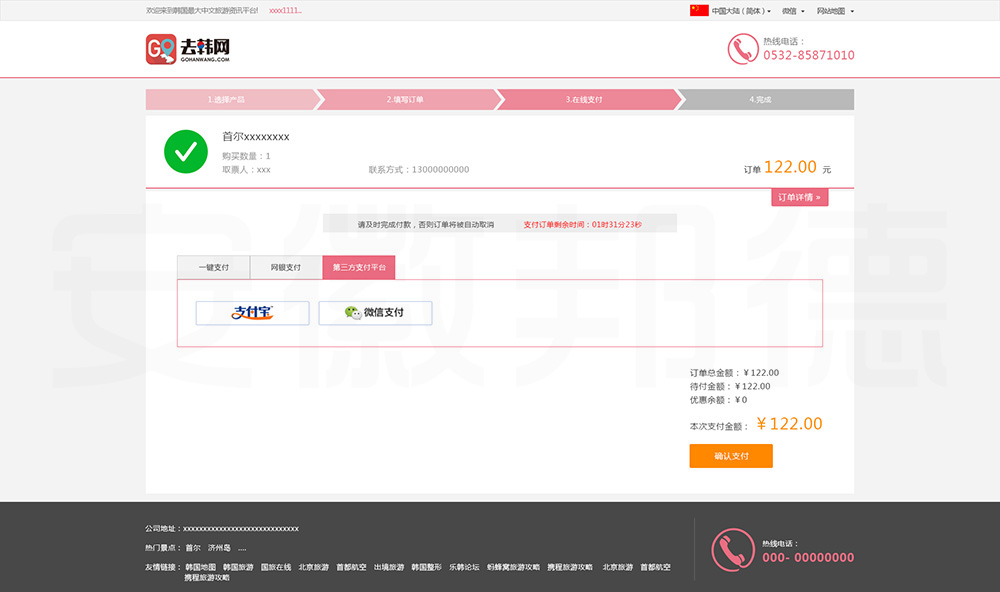Screen dimensions: 1000x592
Task: Expand the 网站地图 site map dropdown
Action: [834, 11]
